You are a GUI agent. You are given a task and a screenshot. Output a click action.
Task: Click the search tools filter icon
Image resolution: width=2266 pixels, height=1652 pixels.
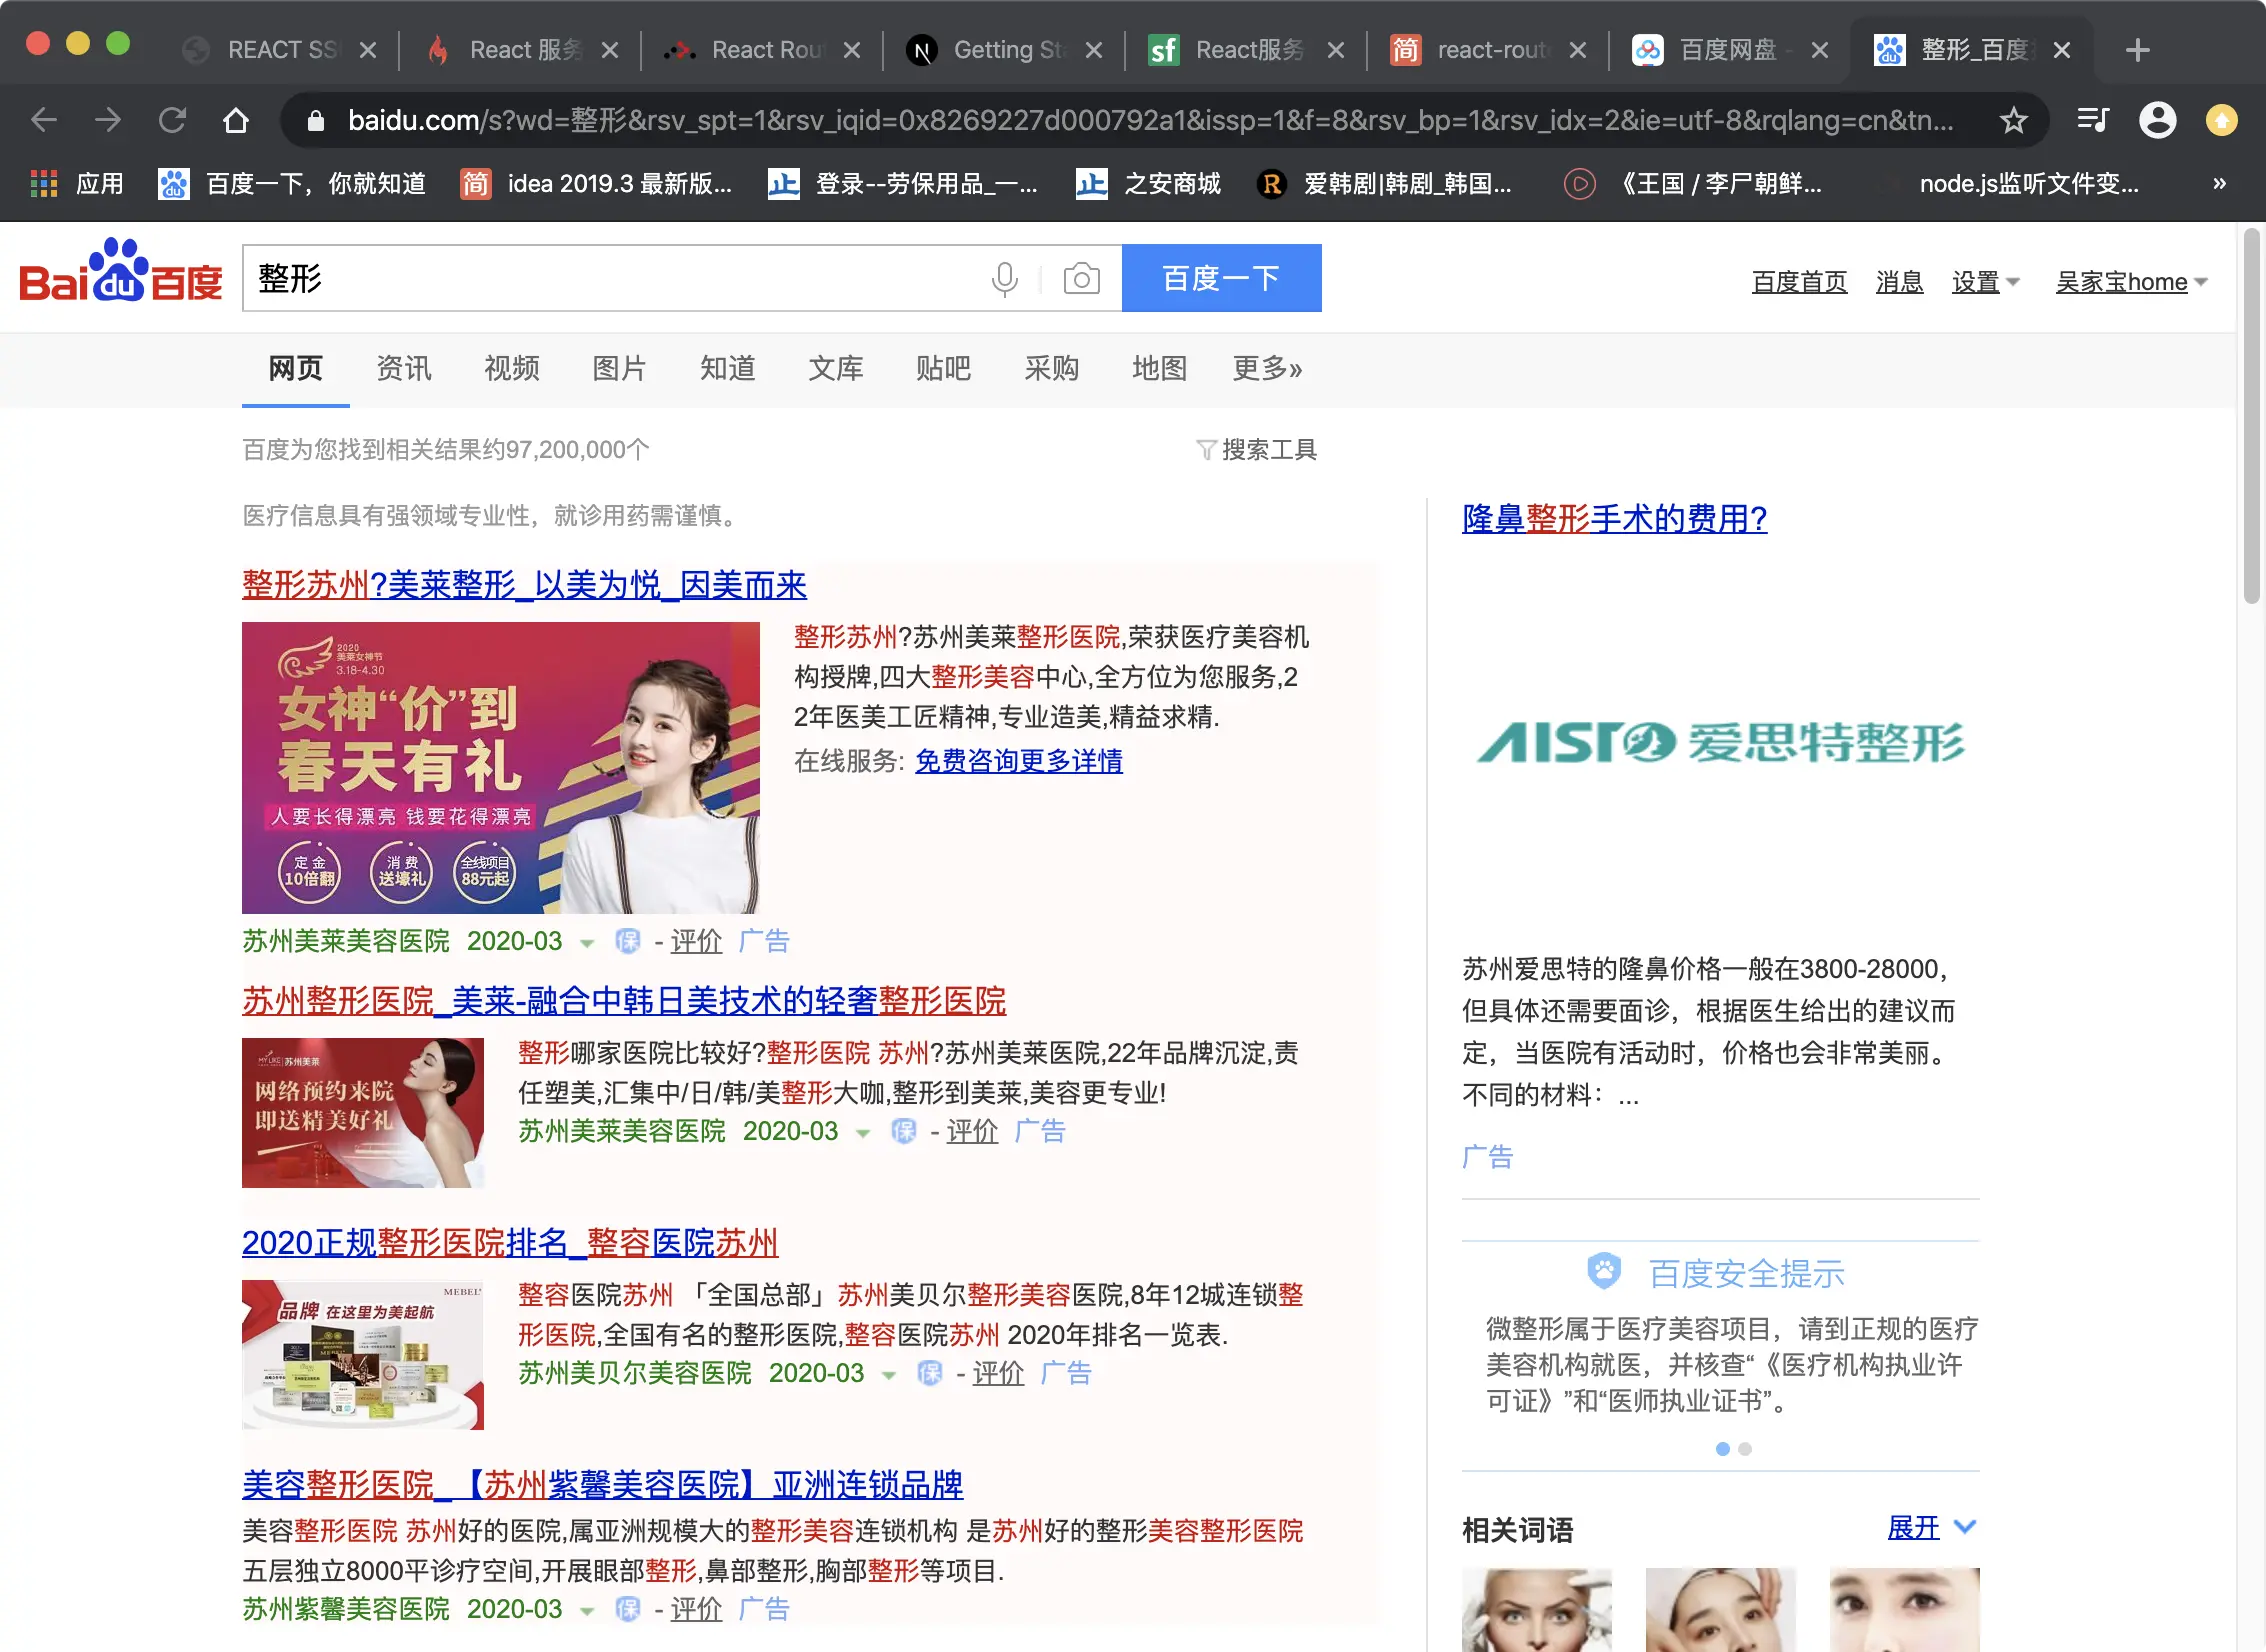[x=1206, y=450]
